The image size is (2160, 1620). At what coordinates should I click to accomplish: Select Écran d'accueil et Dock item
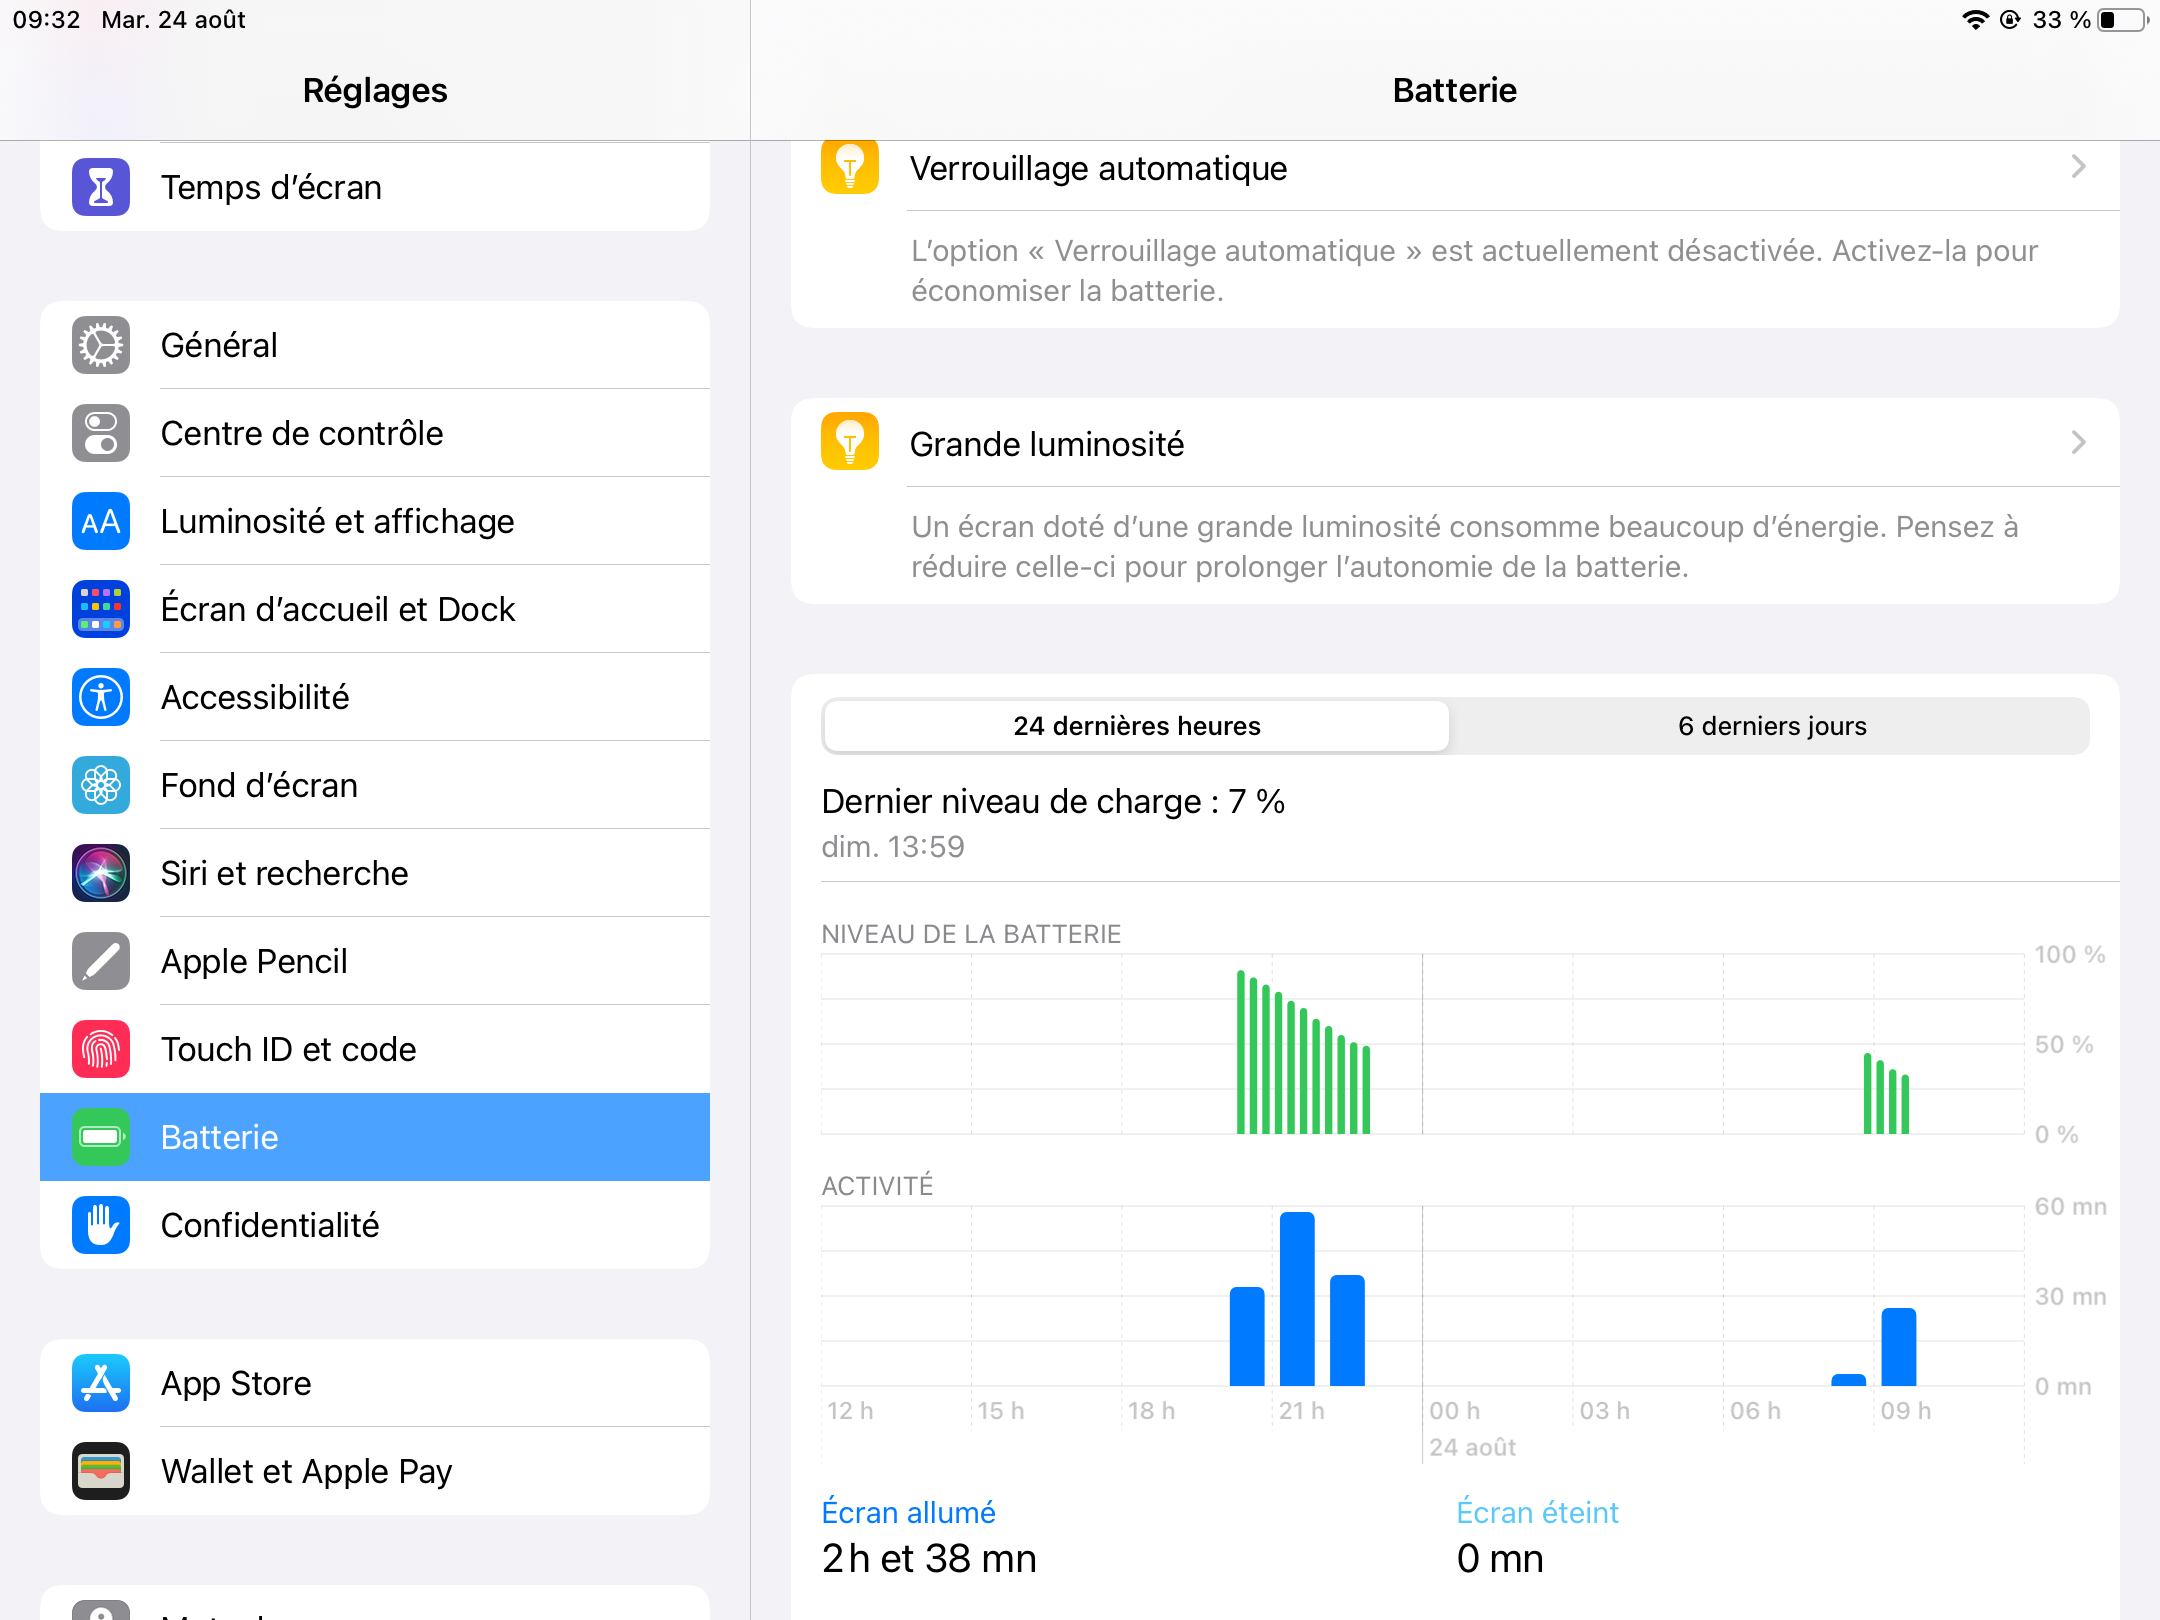338,609
